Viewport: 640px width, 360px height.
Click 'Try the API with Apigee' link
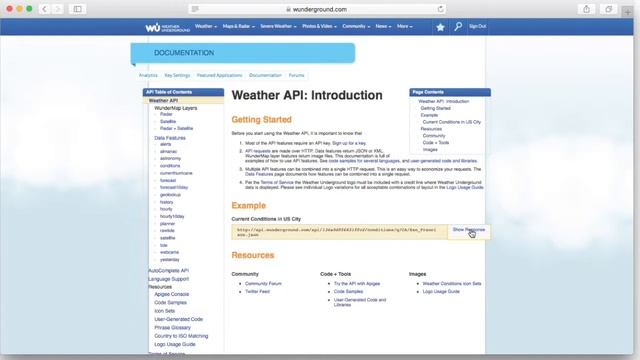coord(357,283)
